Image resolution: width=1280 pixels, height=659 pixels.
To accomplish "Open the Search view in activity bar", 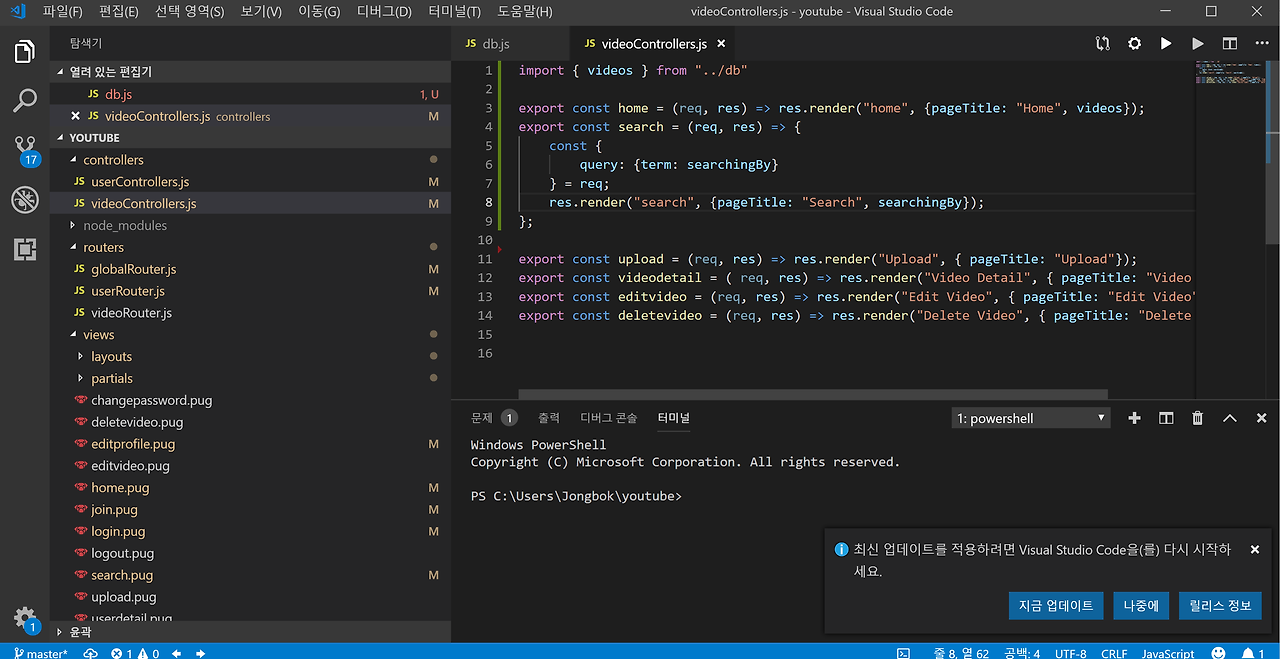I will coord(25,100).
